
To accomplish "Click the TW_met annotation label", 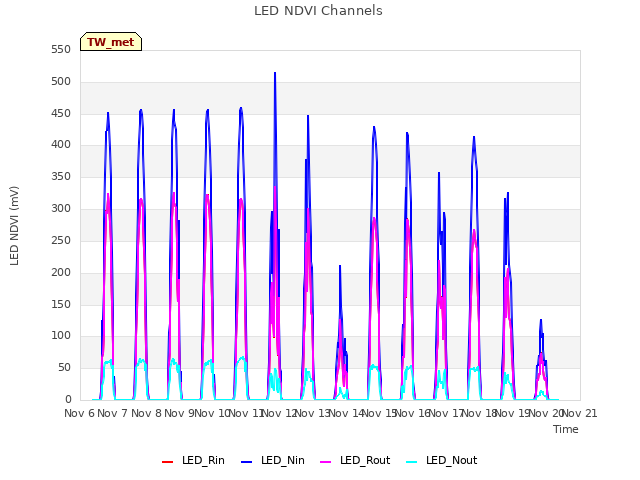I will pyautogui.click(x=111, y=42).
